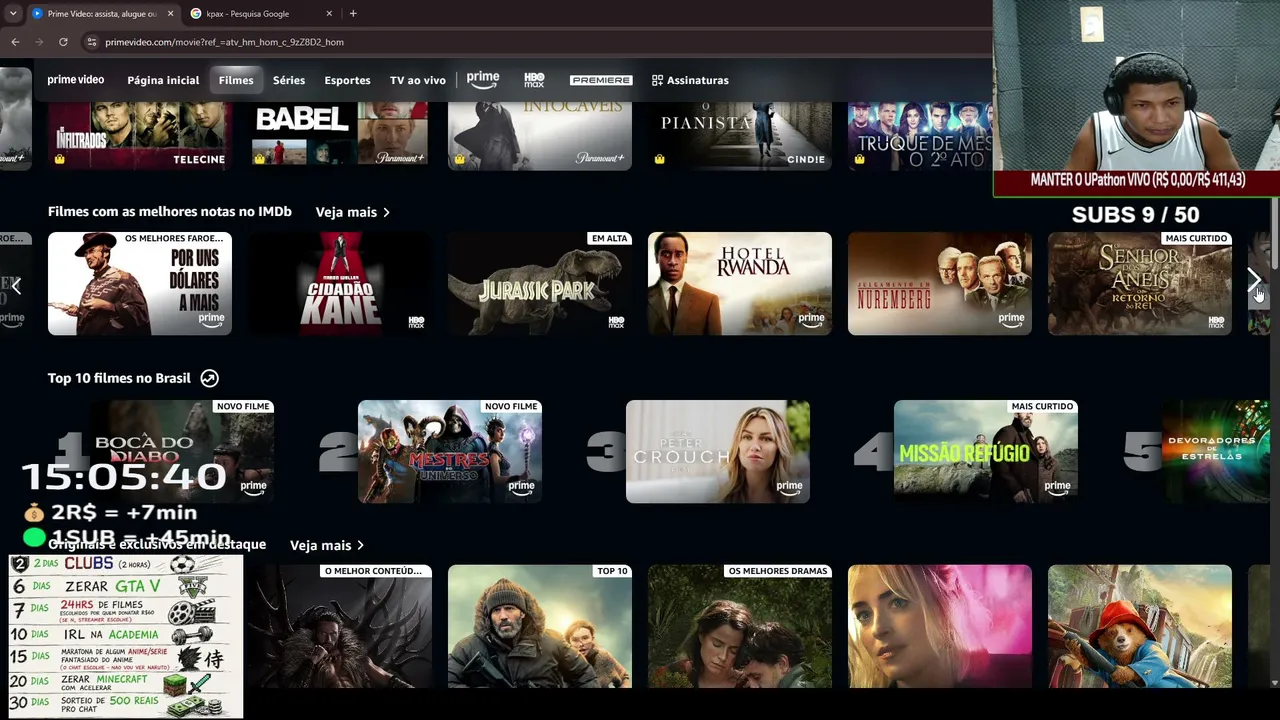Viewport: 1280px width, 720px height.
Task: Go back to the previous page
Action: [x=15, y=42]
